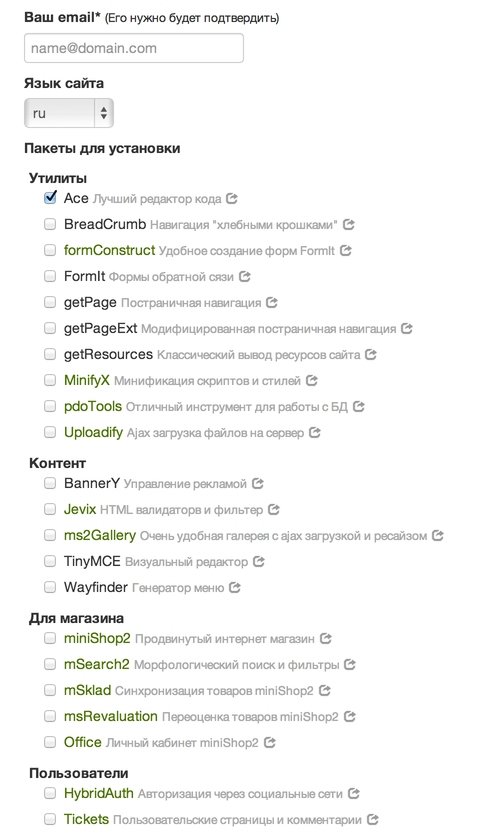Click external link icon after pdoTools description
The image size is (482, 834).
(x=359, y=406)
